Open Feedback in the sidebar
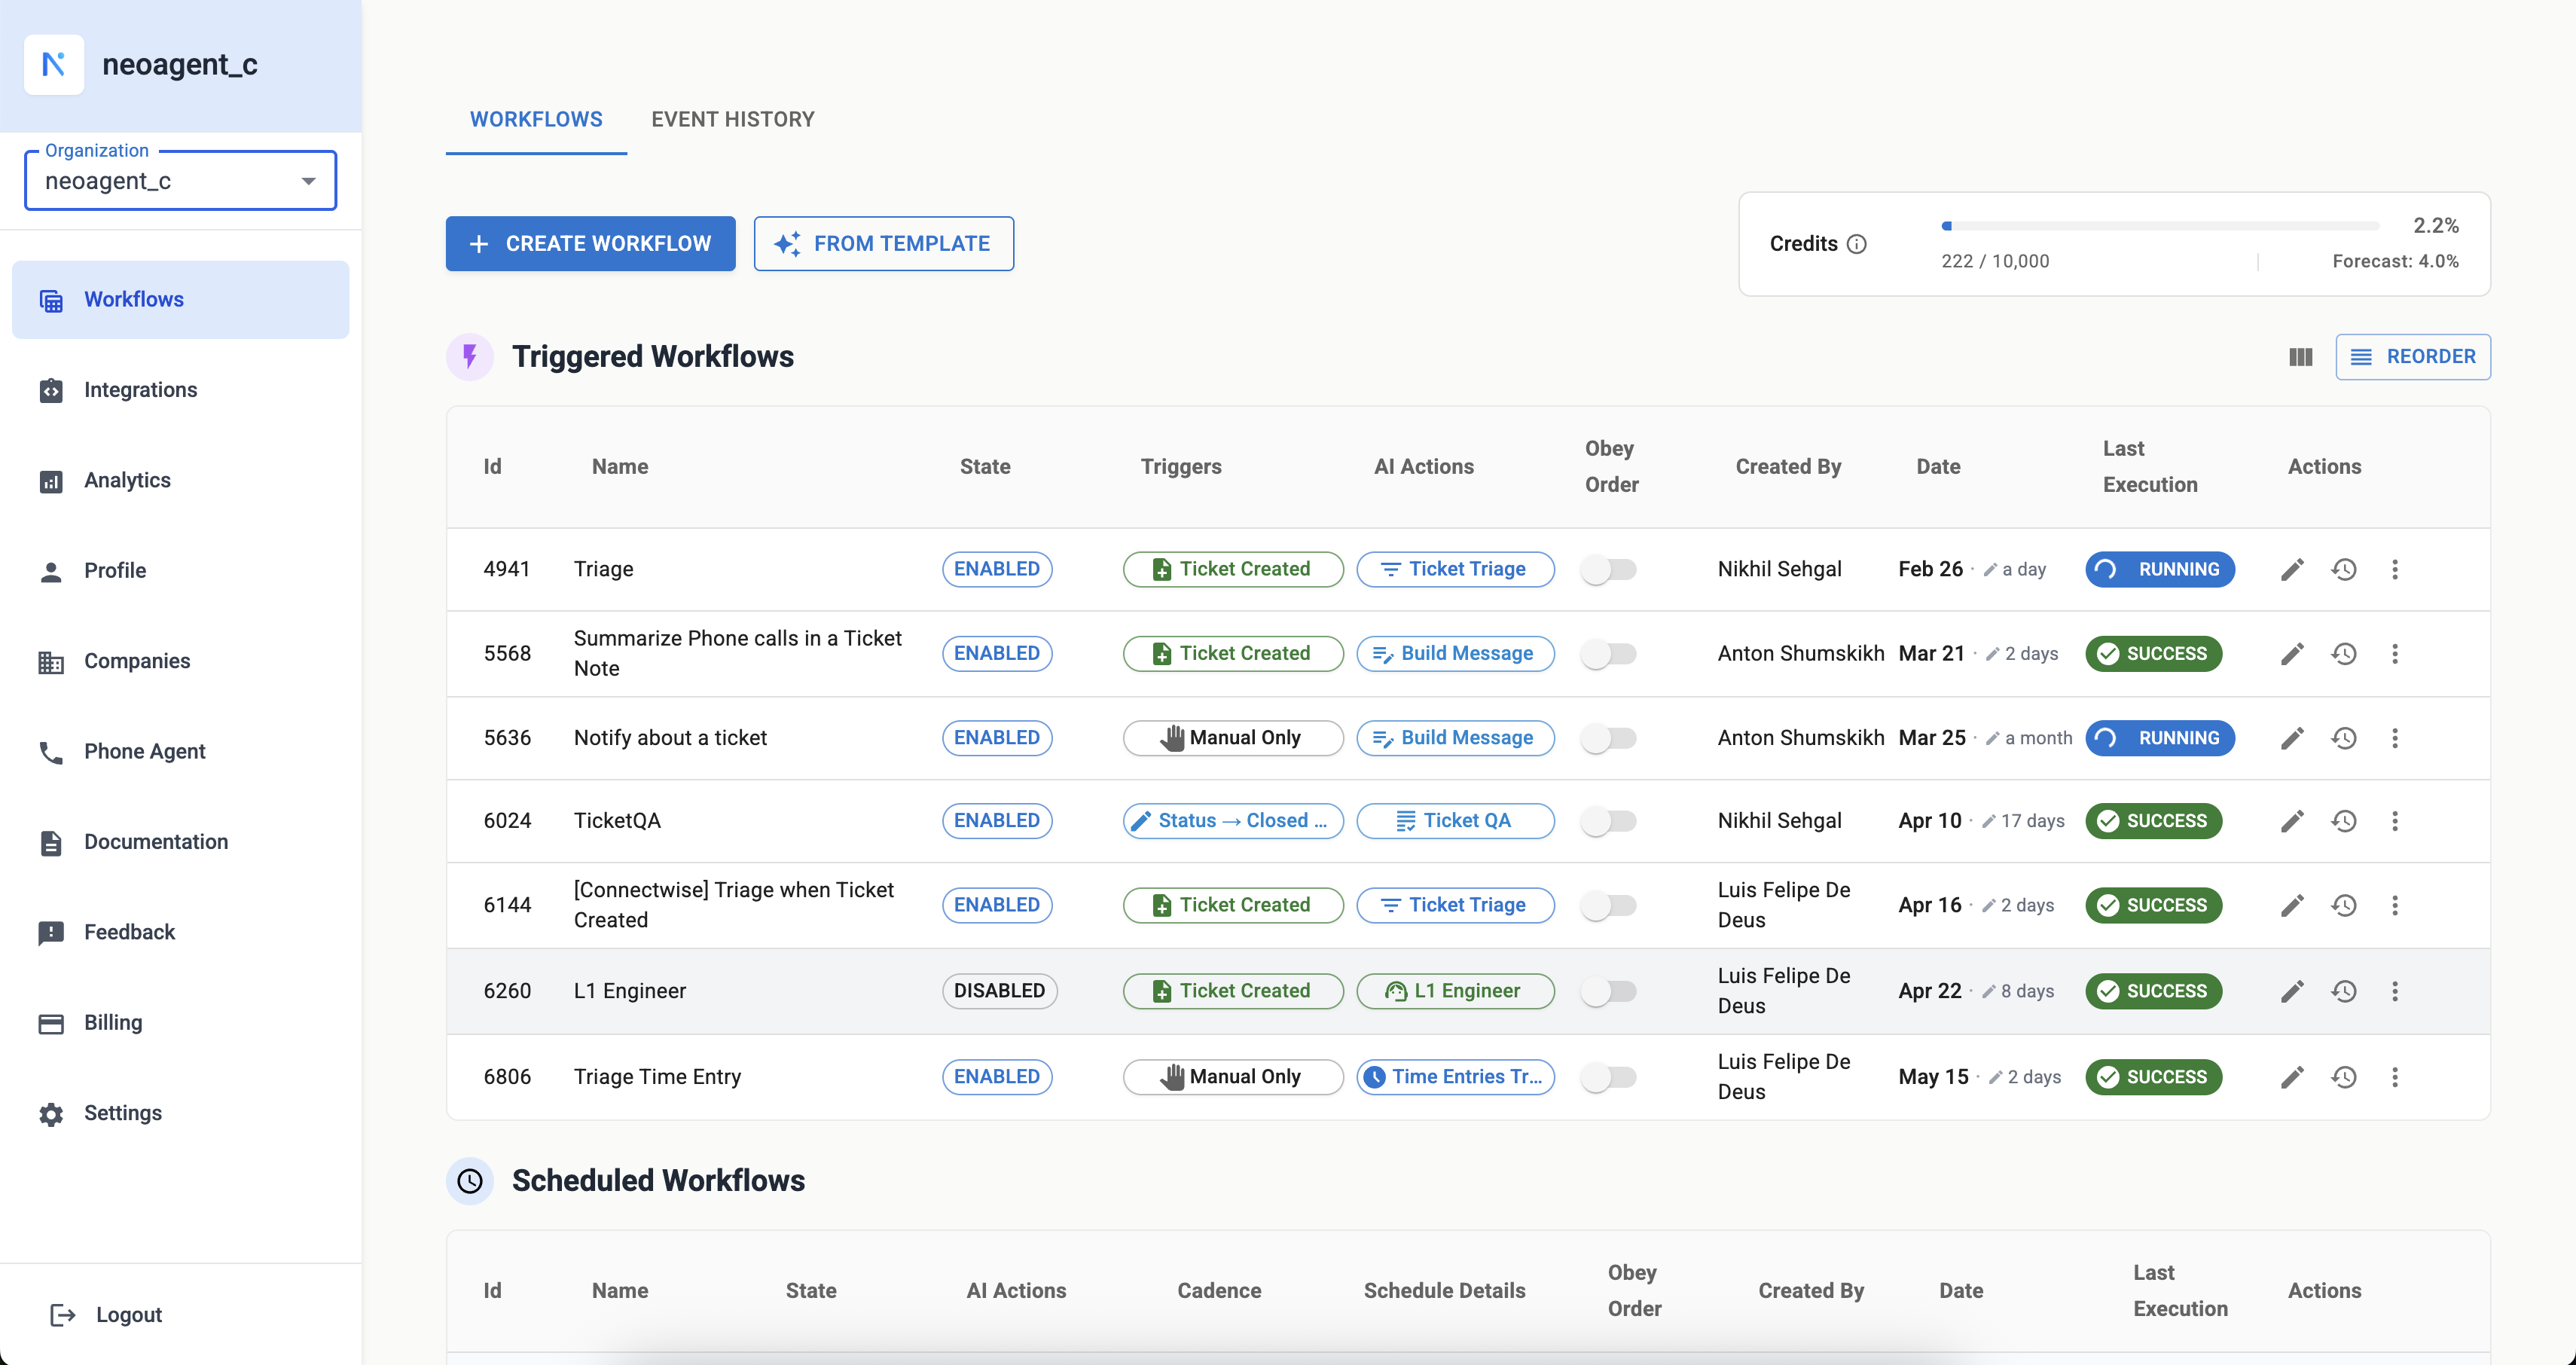 click(180, 932)
